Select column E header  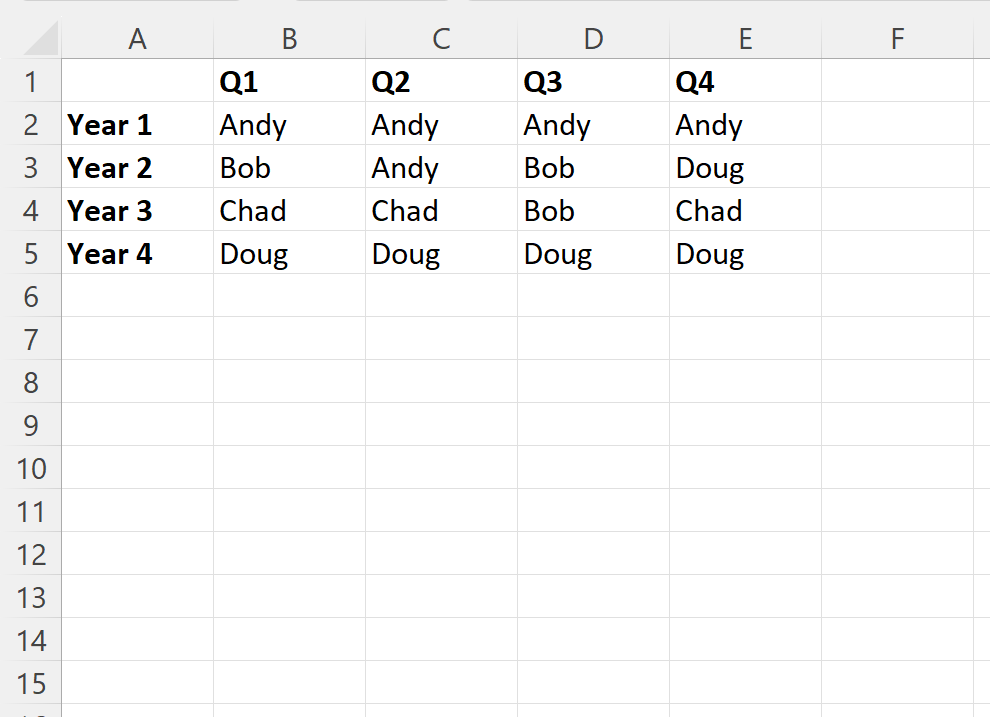click(x=745, y=39)
